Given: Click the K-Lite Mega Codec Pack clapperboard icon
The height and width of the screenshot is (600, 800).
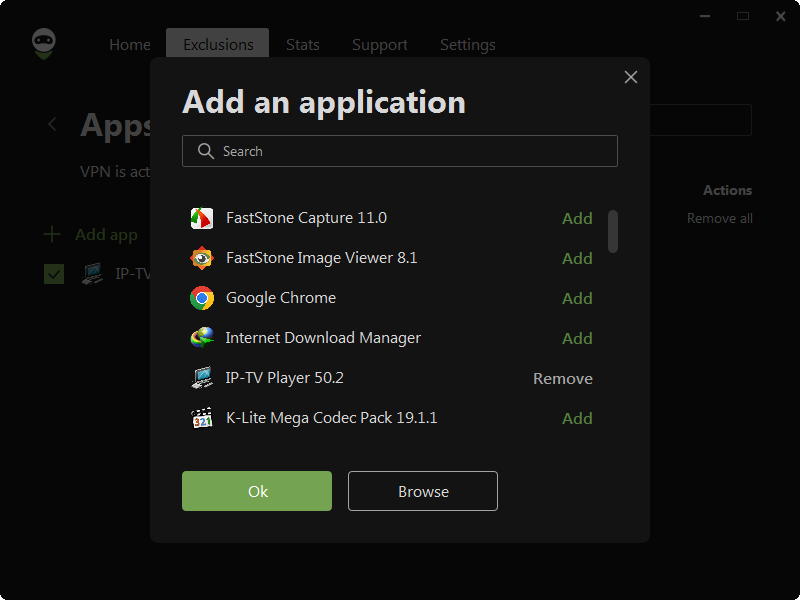Looking at the screenshot, I should (x=202, y=418).
